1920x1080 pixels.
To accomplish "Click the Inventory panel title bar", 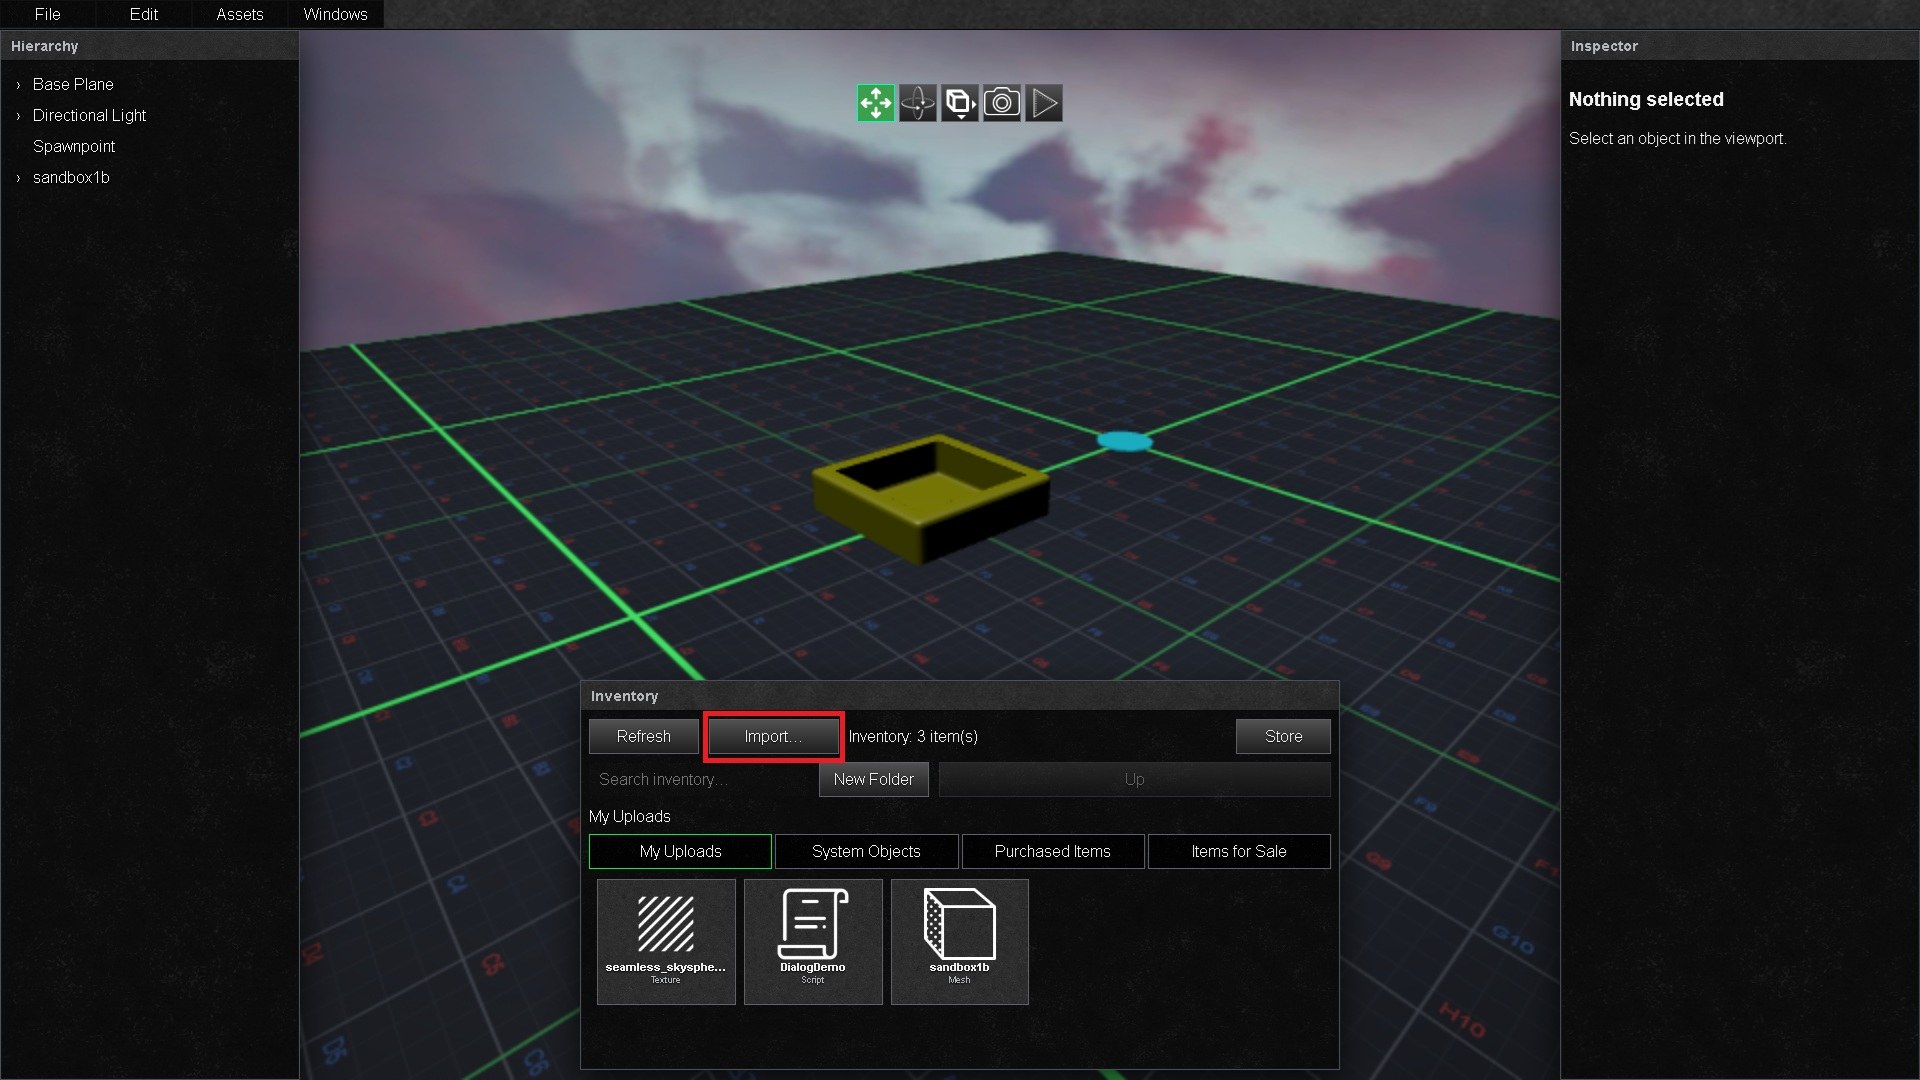I will pos(960,696).
